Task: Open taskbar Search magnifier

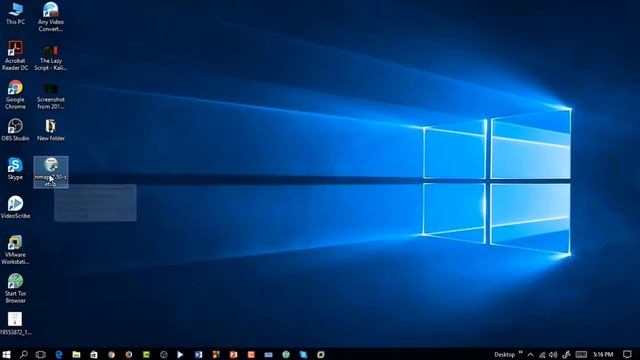Action: coord(24,354)
